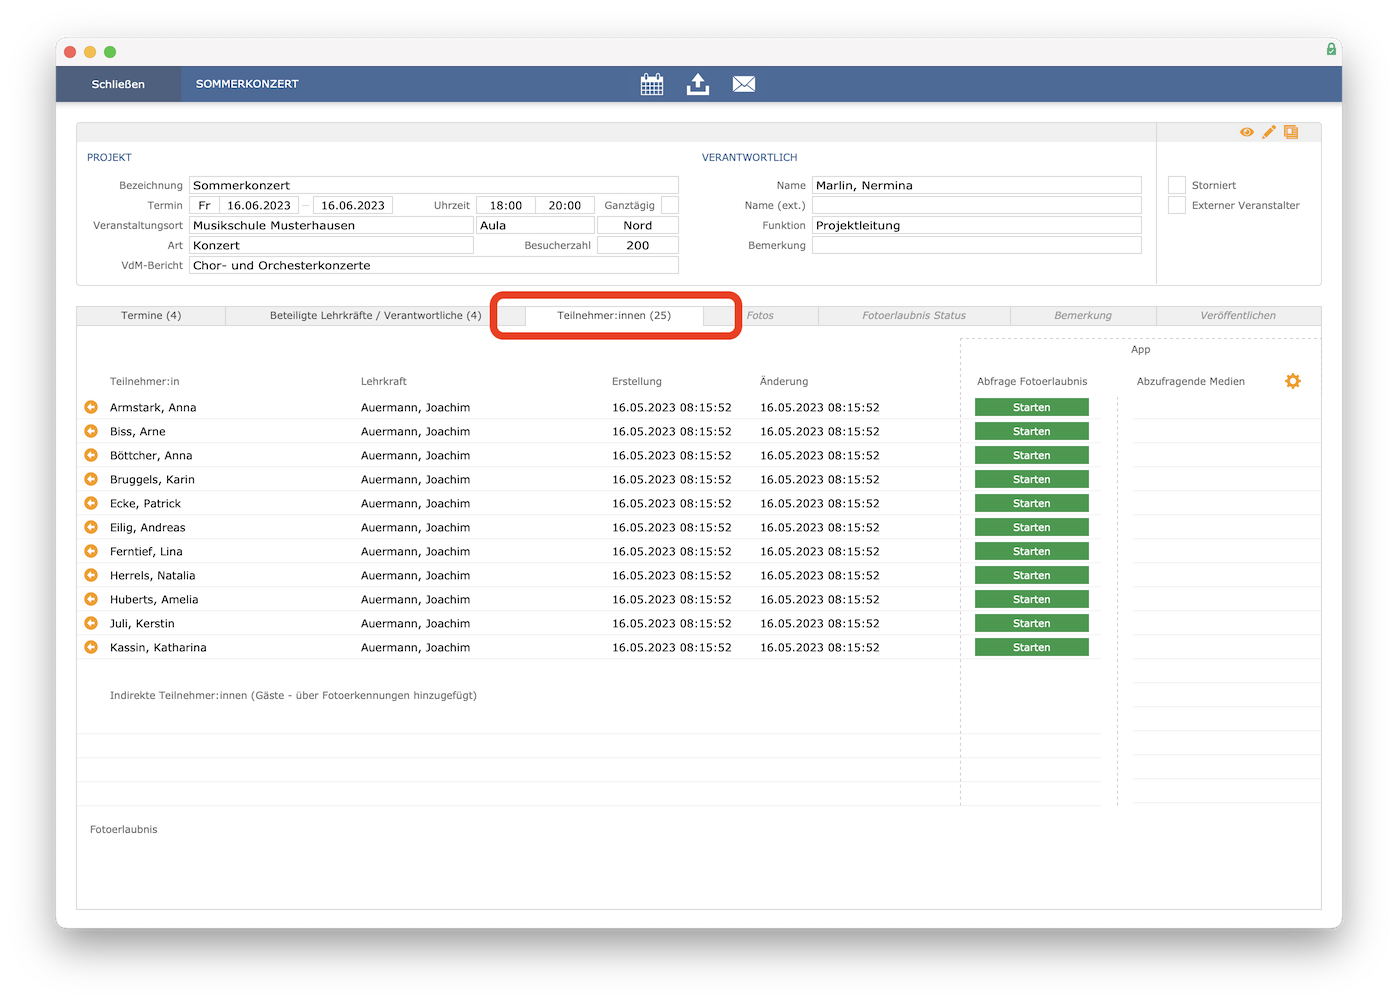This screenshot has height=1002, width=1398.
Task: Click the envelope mail icon
Action: point(744,84)
